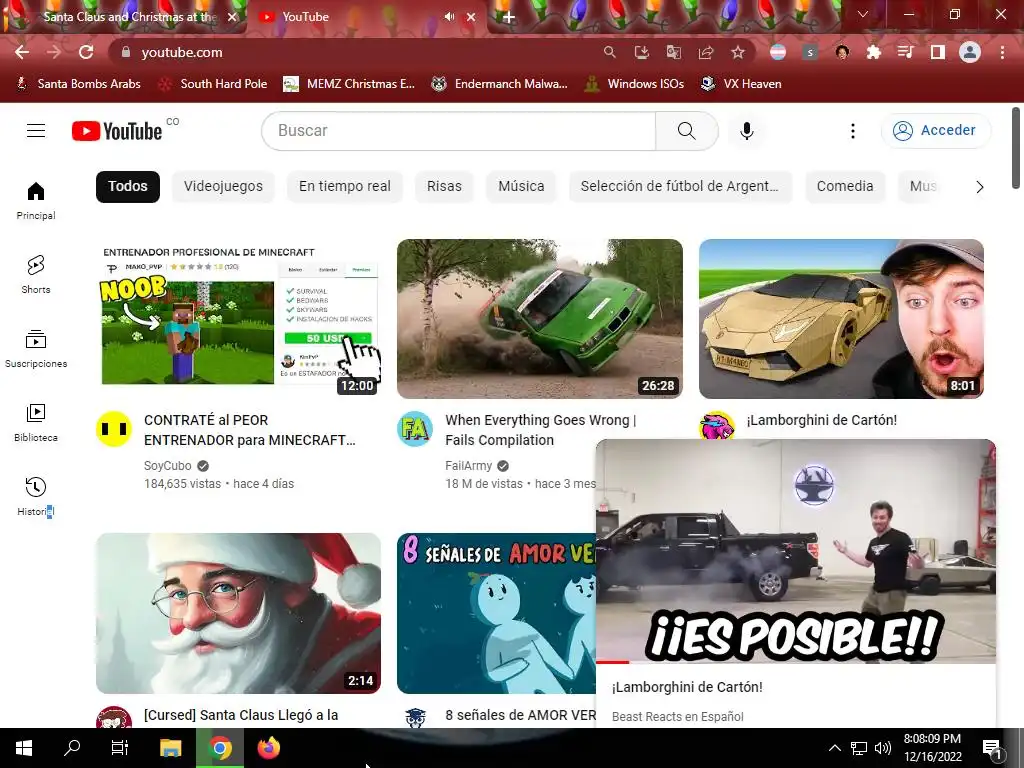
Task: Bookmark this page with star icon
Action: pyautogui.click(x=738, y=52)
